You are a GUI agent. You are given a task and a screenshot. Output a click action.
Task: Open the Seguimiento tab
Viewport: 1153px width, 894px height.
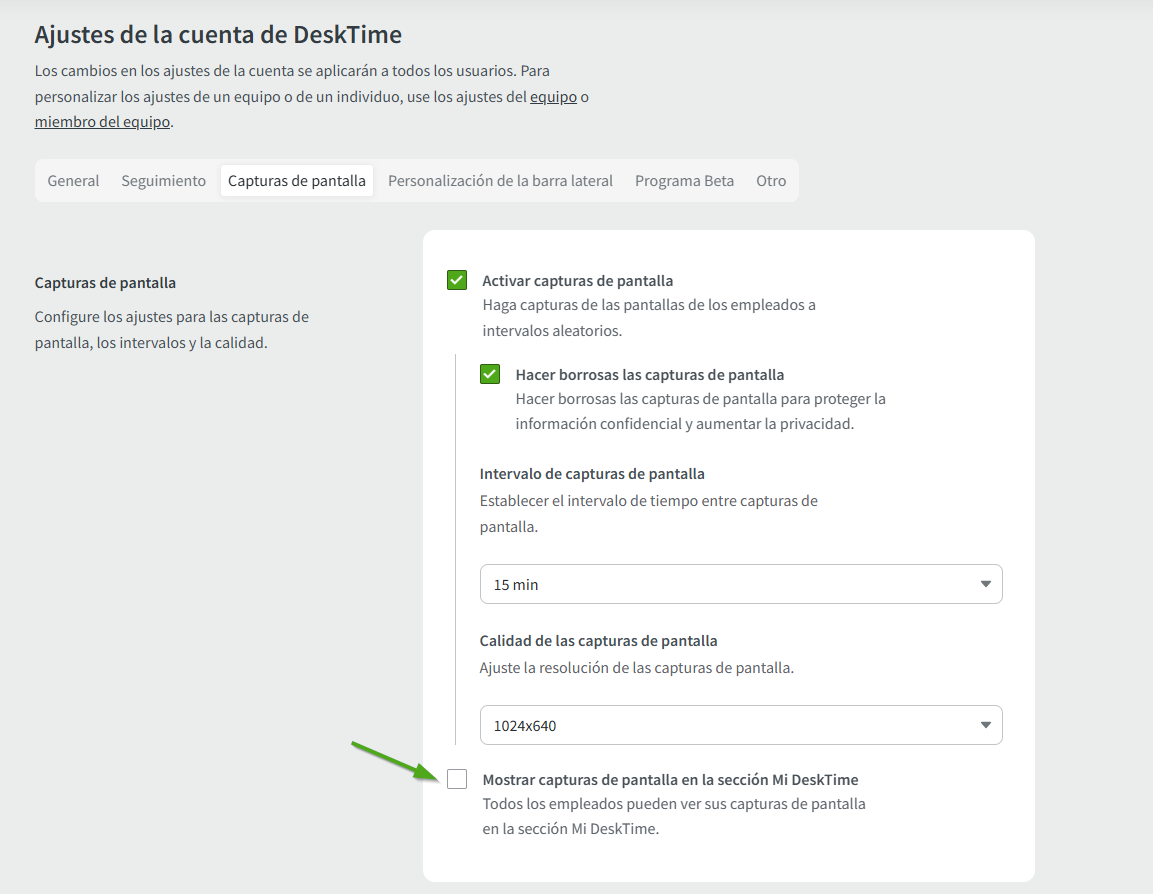coord(163,181)
